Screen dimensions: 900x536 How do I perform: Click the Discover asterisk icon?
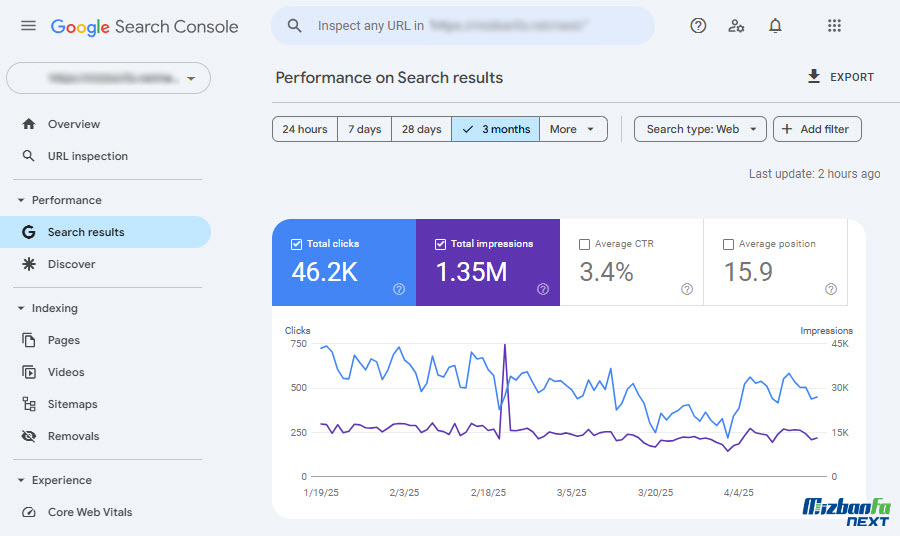(x=29, y=264)
